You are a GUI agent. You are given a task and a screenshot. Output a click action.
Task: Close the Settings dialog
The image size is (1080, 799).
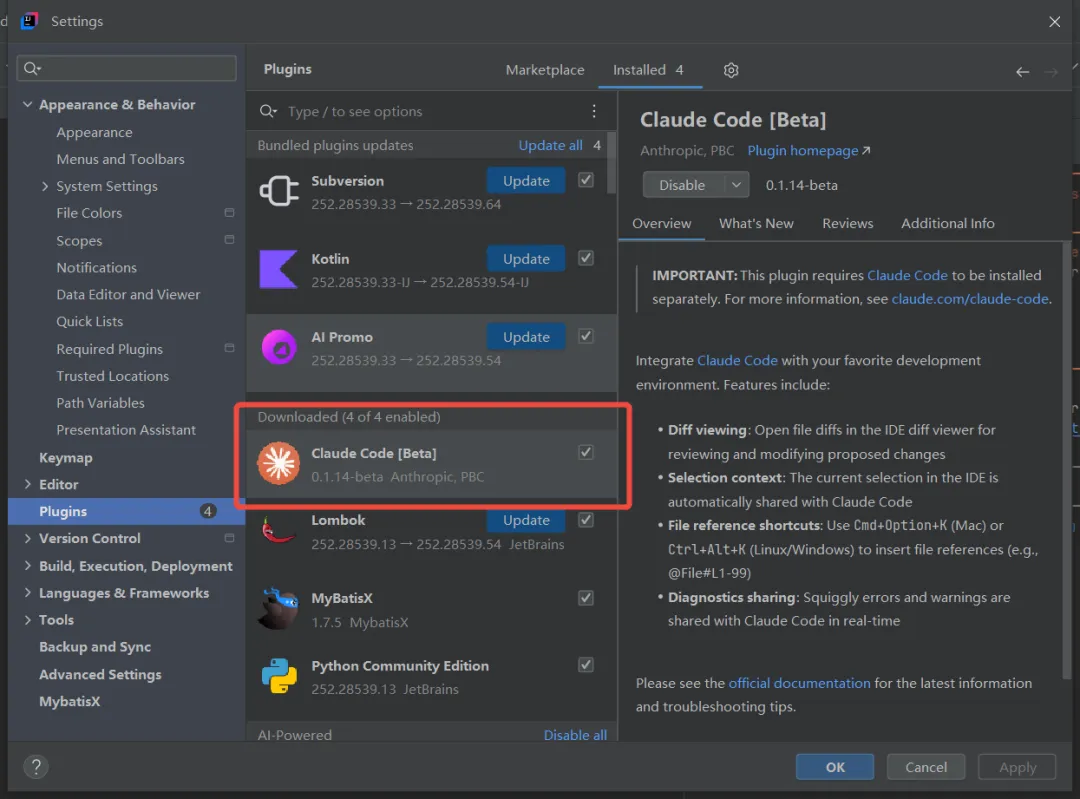pos(1055,22)
